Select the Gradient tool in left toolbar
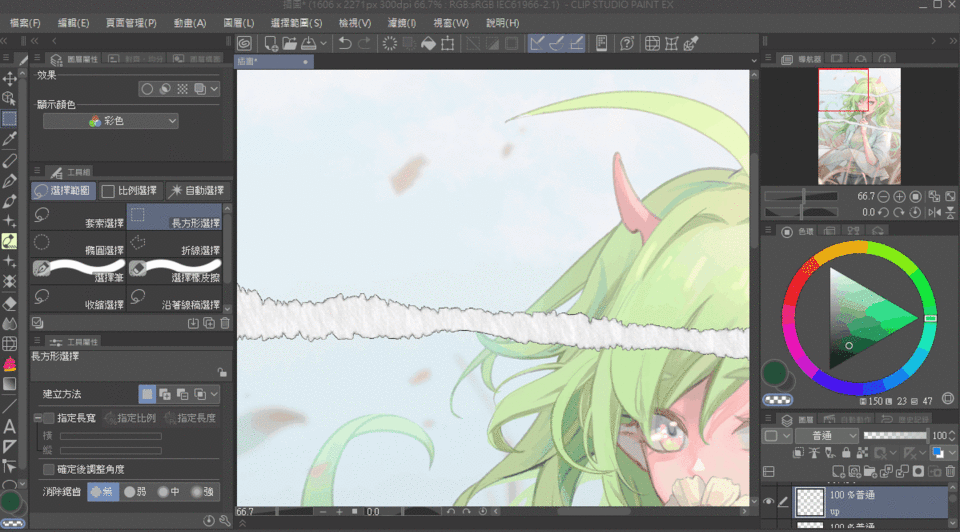Screen dimensions: 960x532 (9, 384)
